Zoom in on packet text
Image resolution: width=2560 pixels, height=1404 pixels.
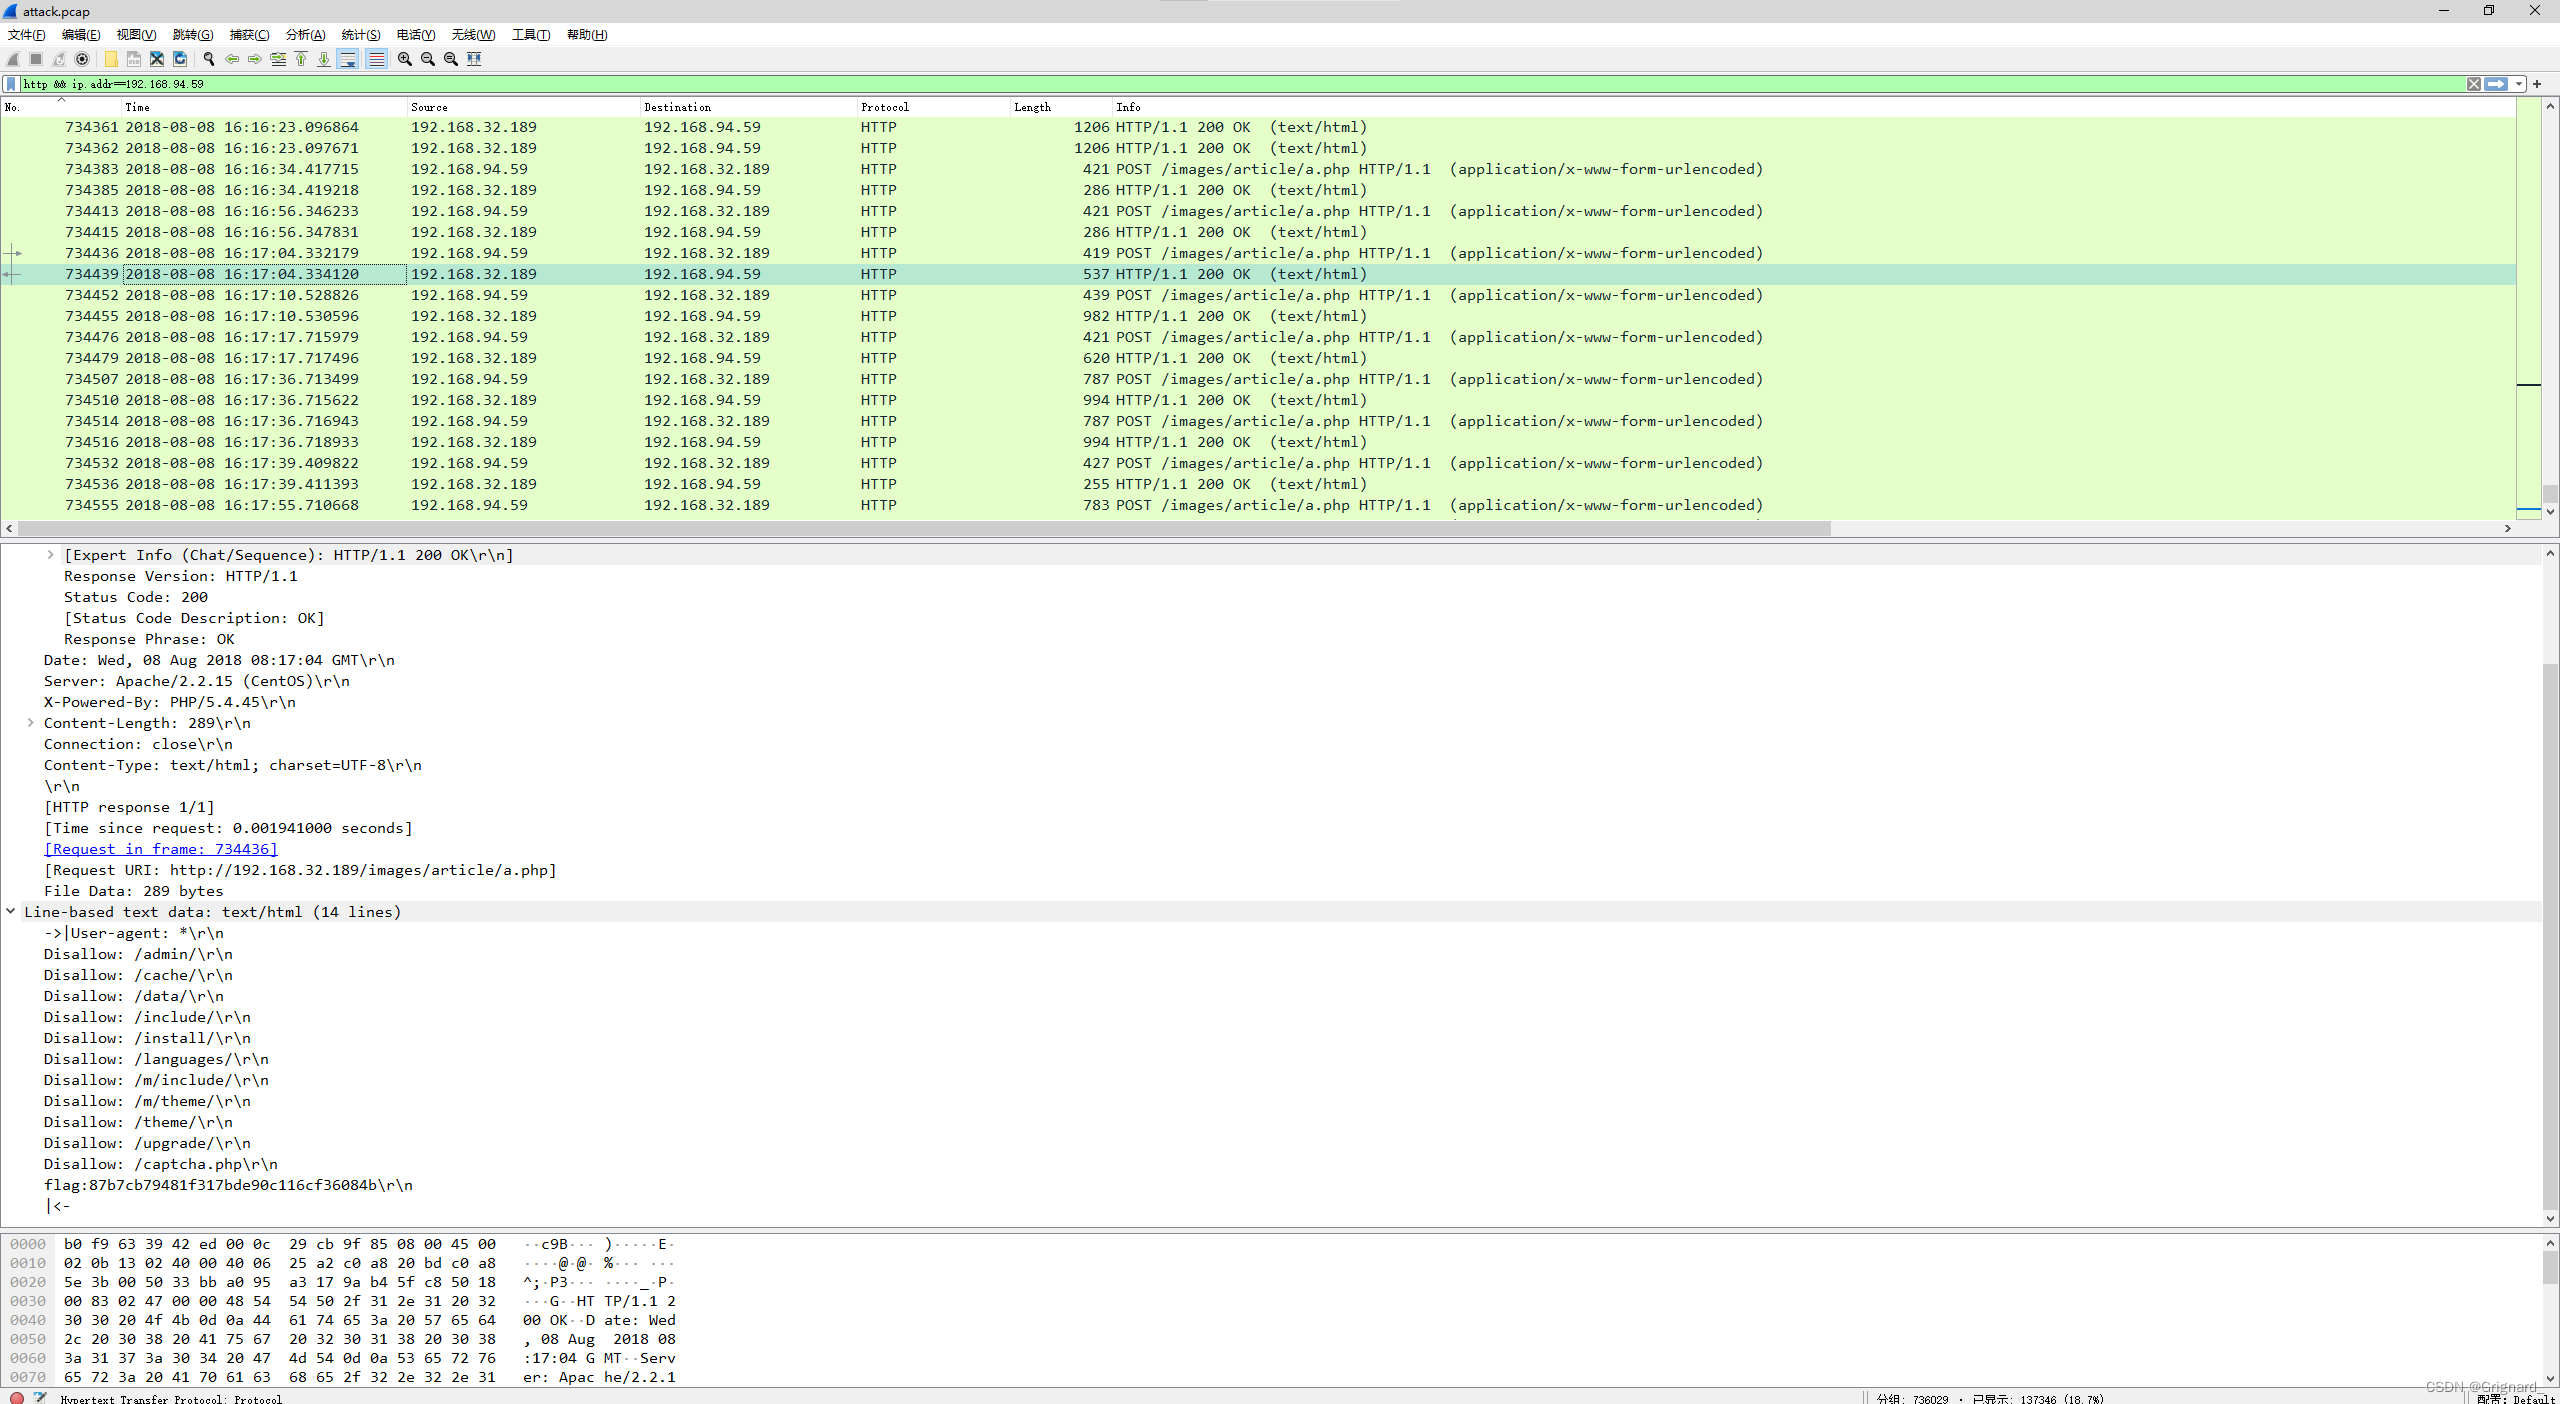(x=405, y=59)
